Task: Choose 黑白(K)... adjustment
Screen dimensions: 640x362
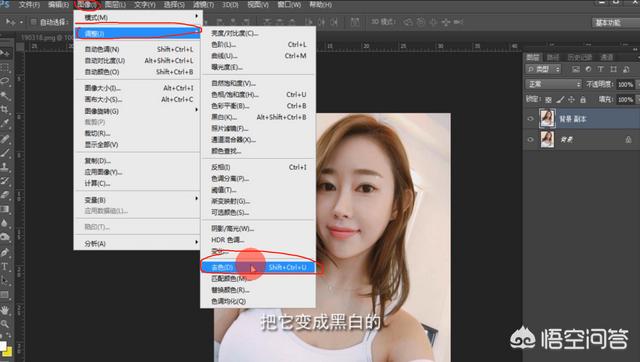Action: [x=258, y=117]
